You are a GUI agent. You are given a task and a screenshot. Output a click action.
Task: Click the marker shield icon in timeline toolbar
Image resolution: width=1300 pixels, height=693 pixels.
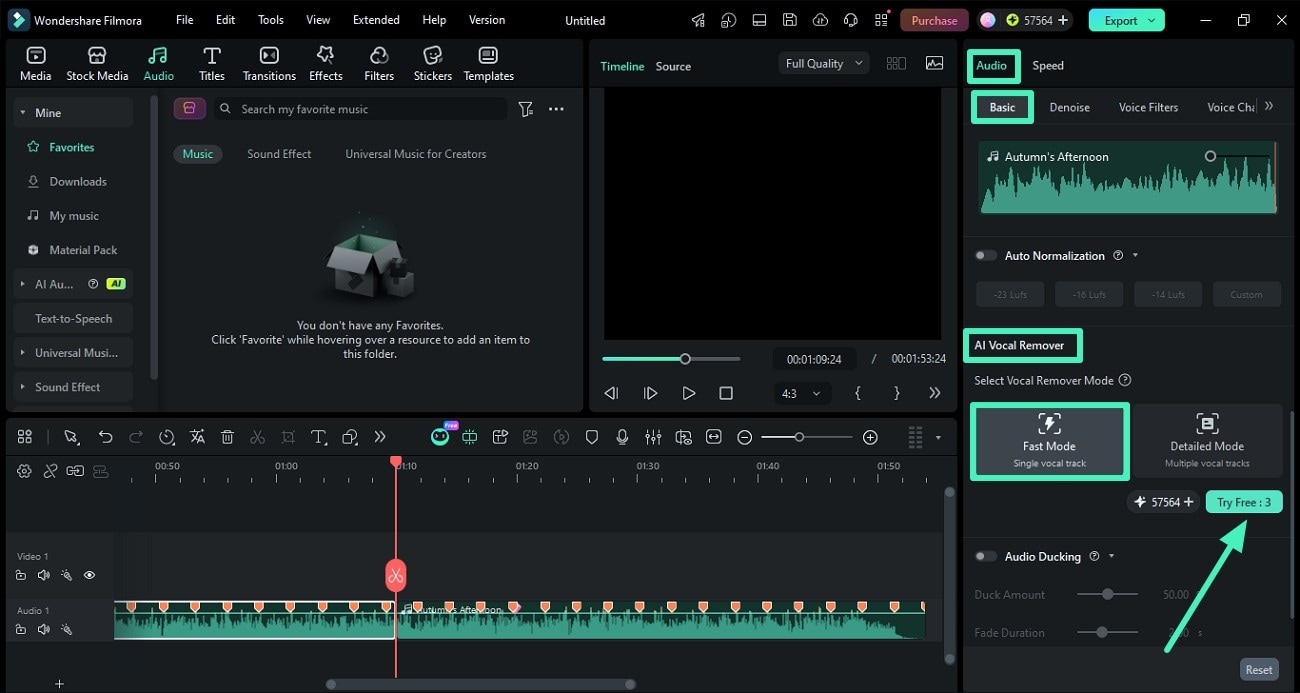pos(592,437)
